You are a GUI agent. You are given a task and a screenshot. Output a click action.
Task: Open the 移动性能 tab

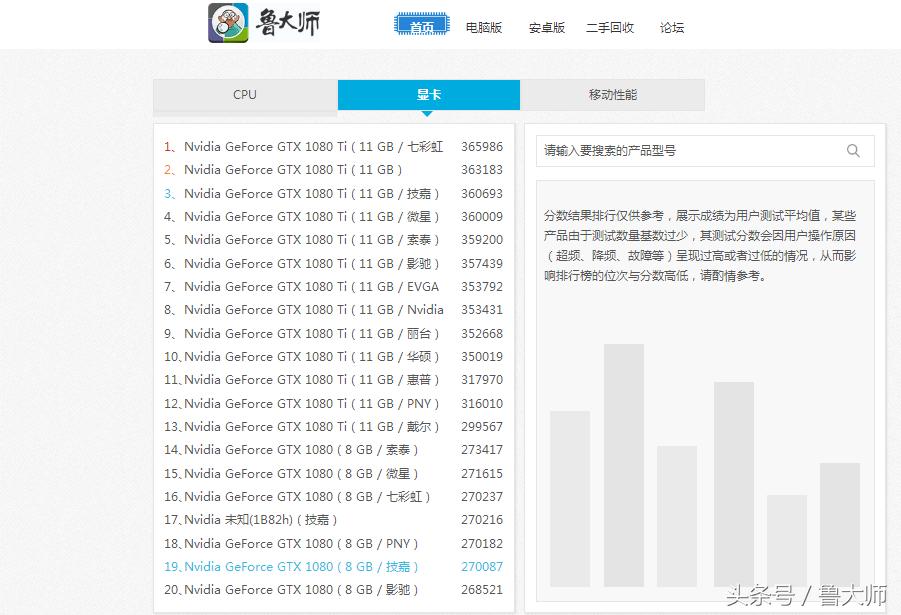pos(611,94)
